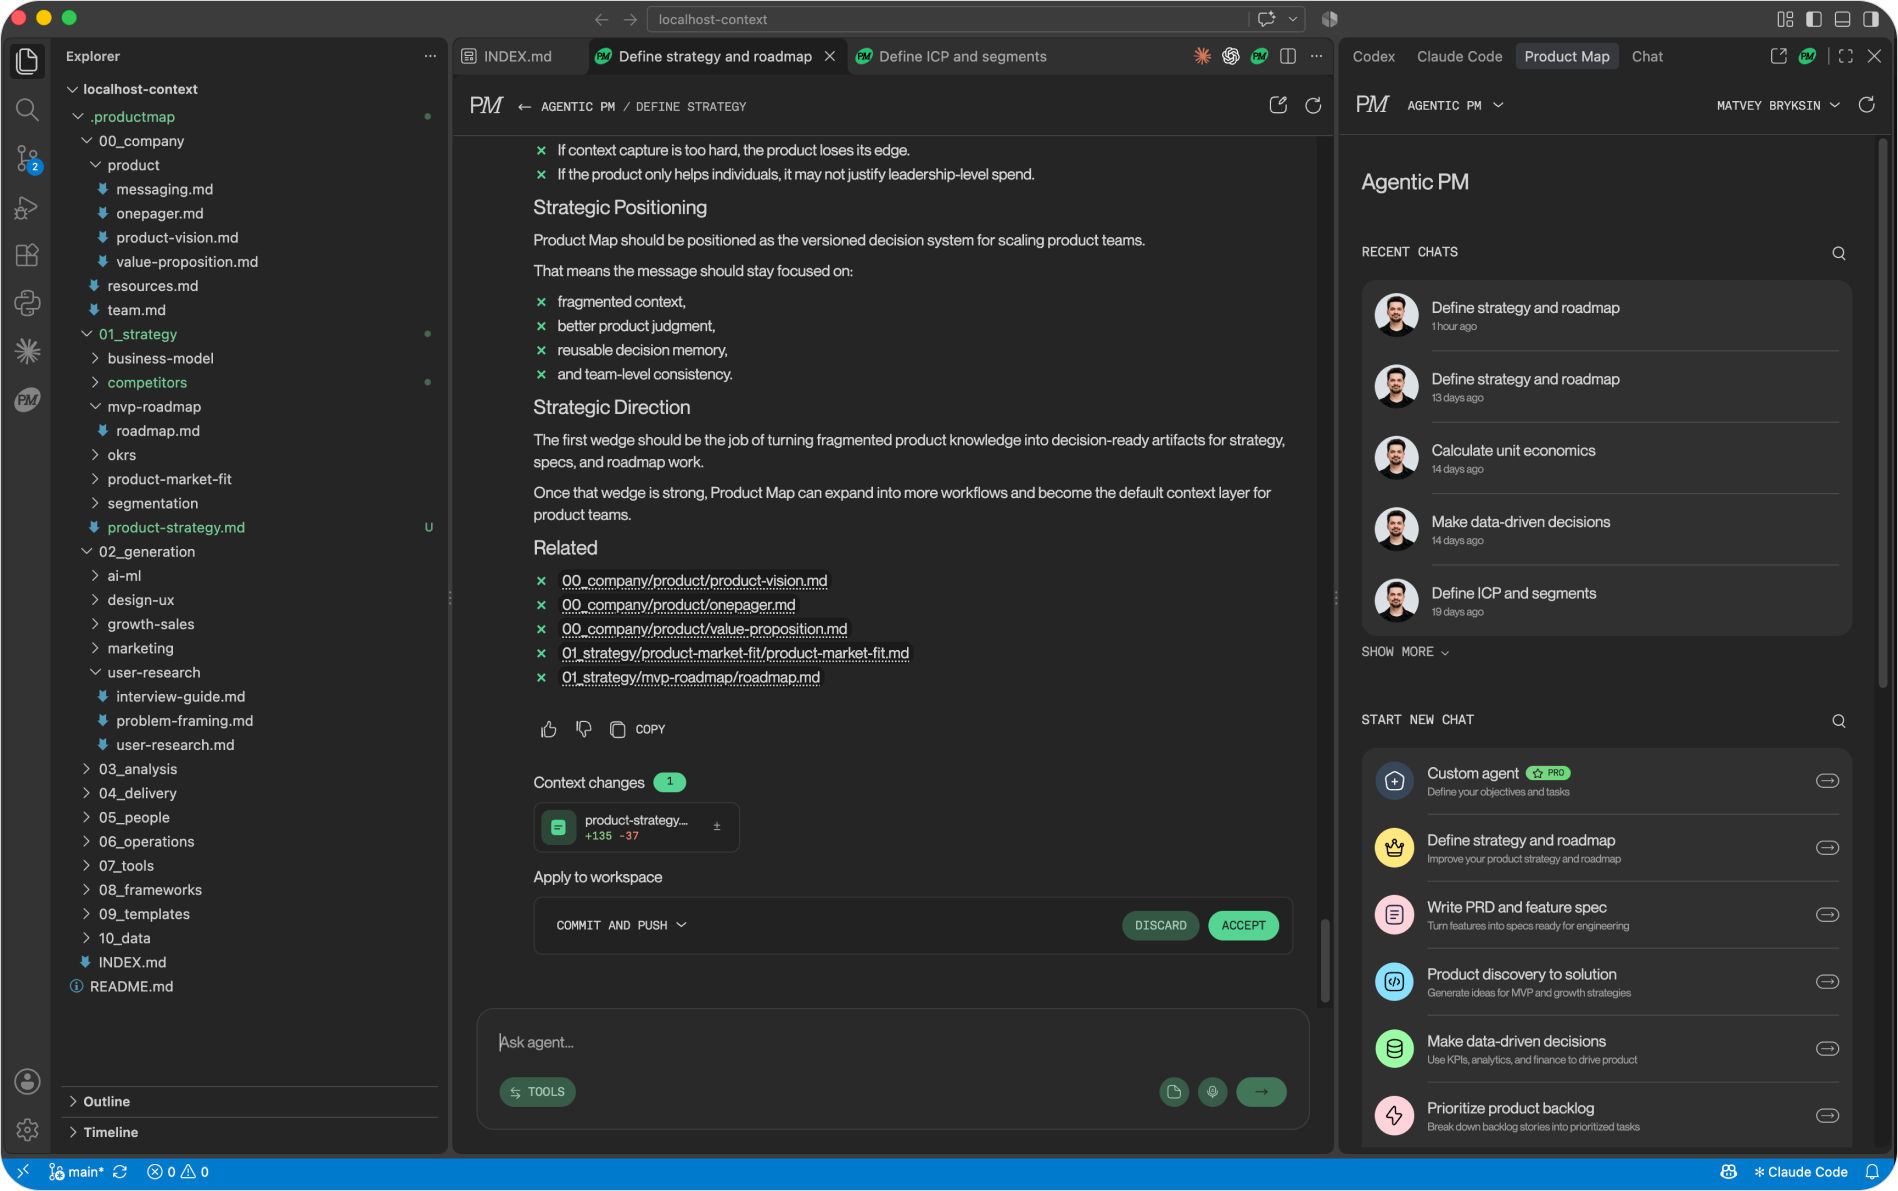Search in Start New Chat section
The height and width of the screenshot is (1191, 1898).
tap(1838, 721)
